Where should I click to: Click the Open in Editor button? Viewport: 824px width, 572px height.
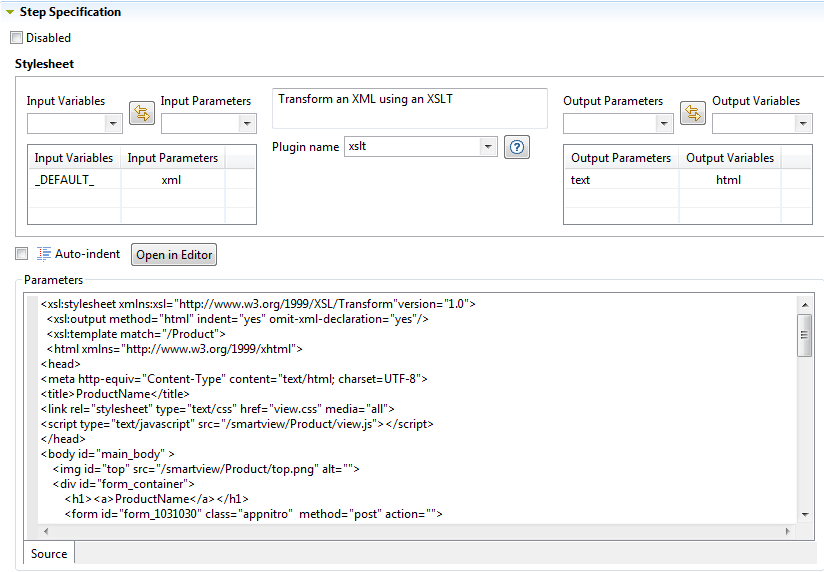[174, 255]
